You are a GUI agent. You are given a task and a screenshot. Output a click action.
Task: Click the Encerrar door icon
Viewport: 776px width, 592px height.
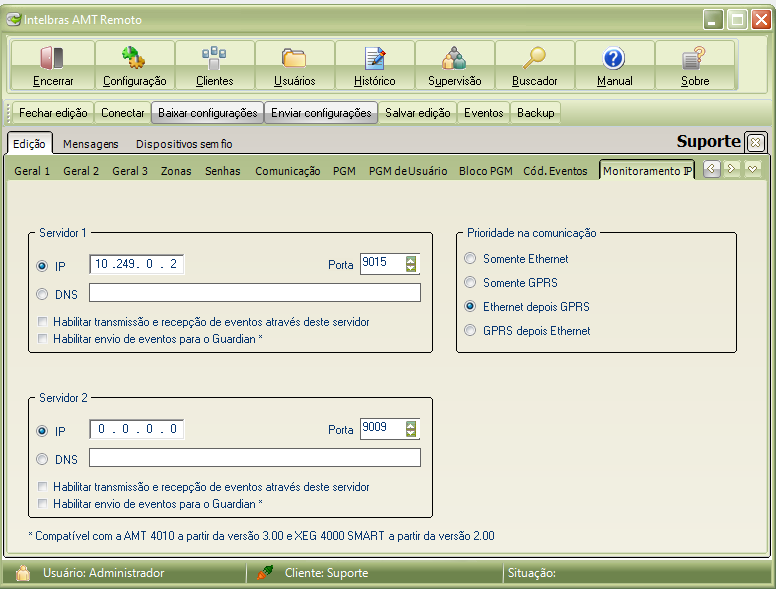tap(52, 57)
